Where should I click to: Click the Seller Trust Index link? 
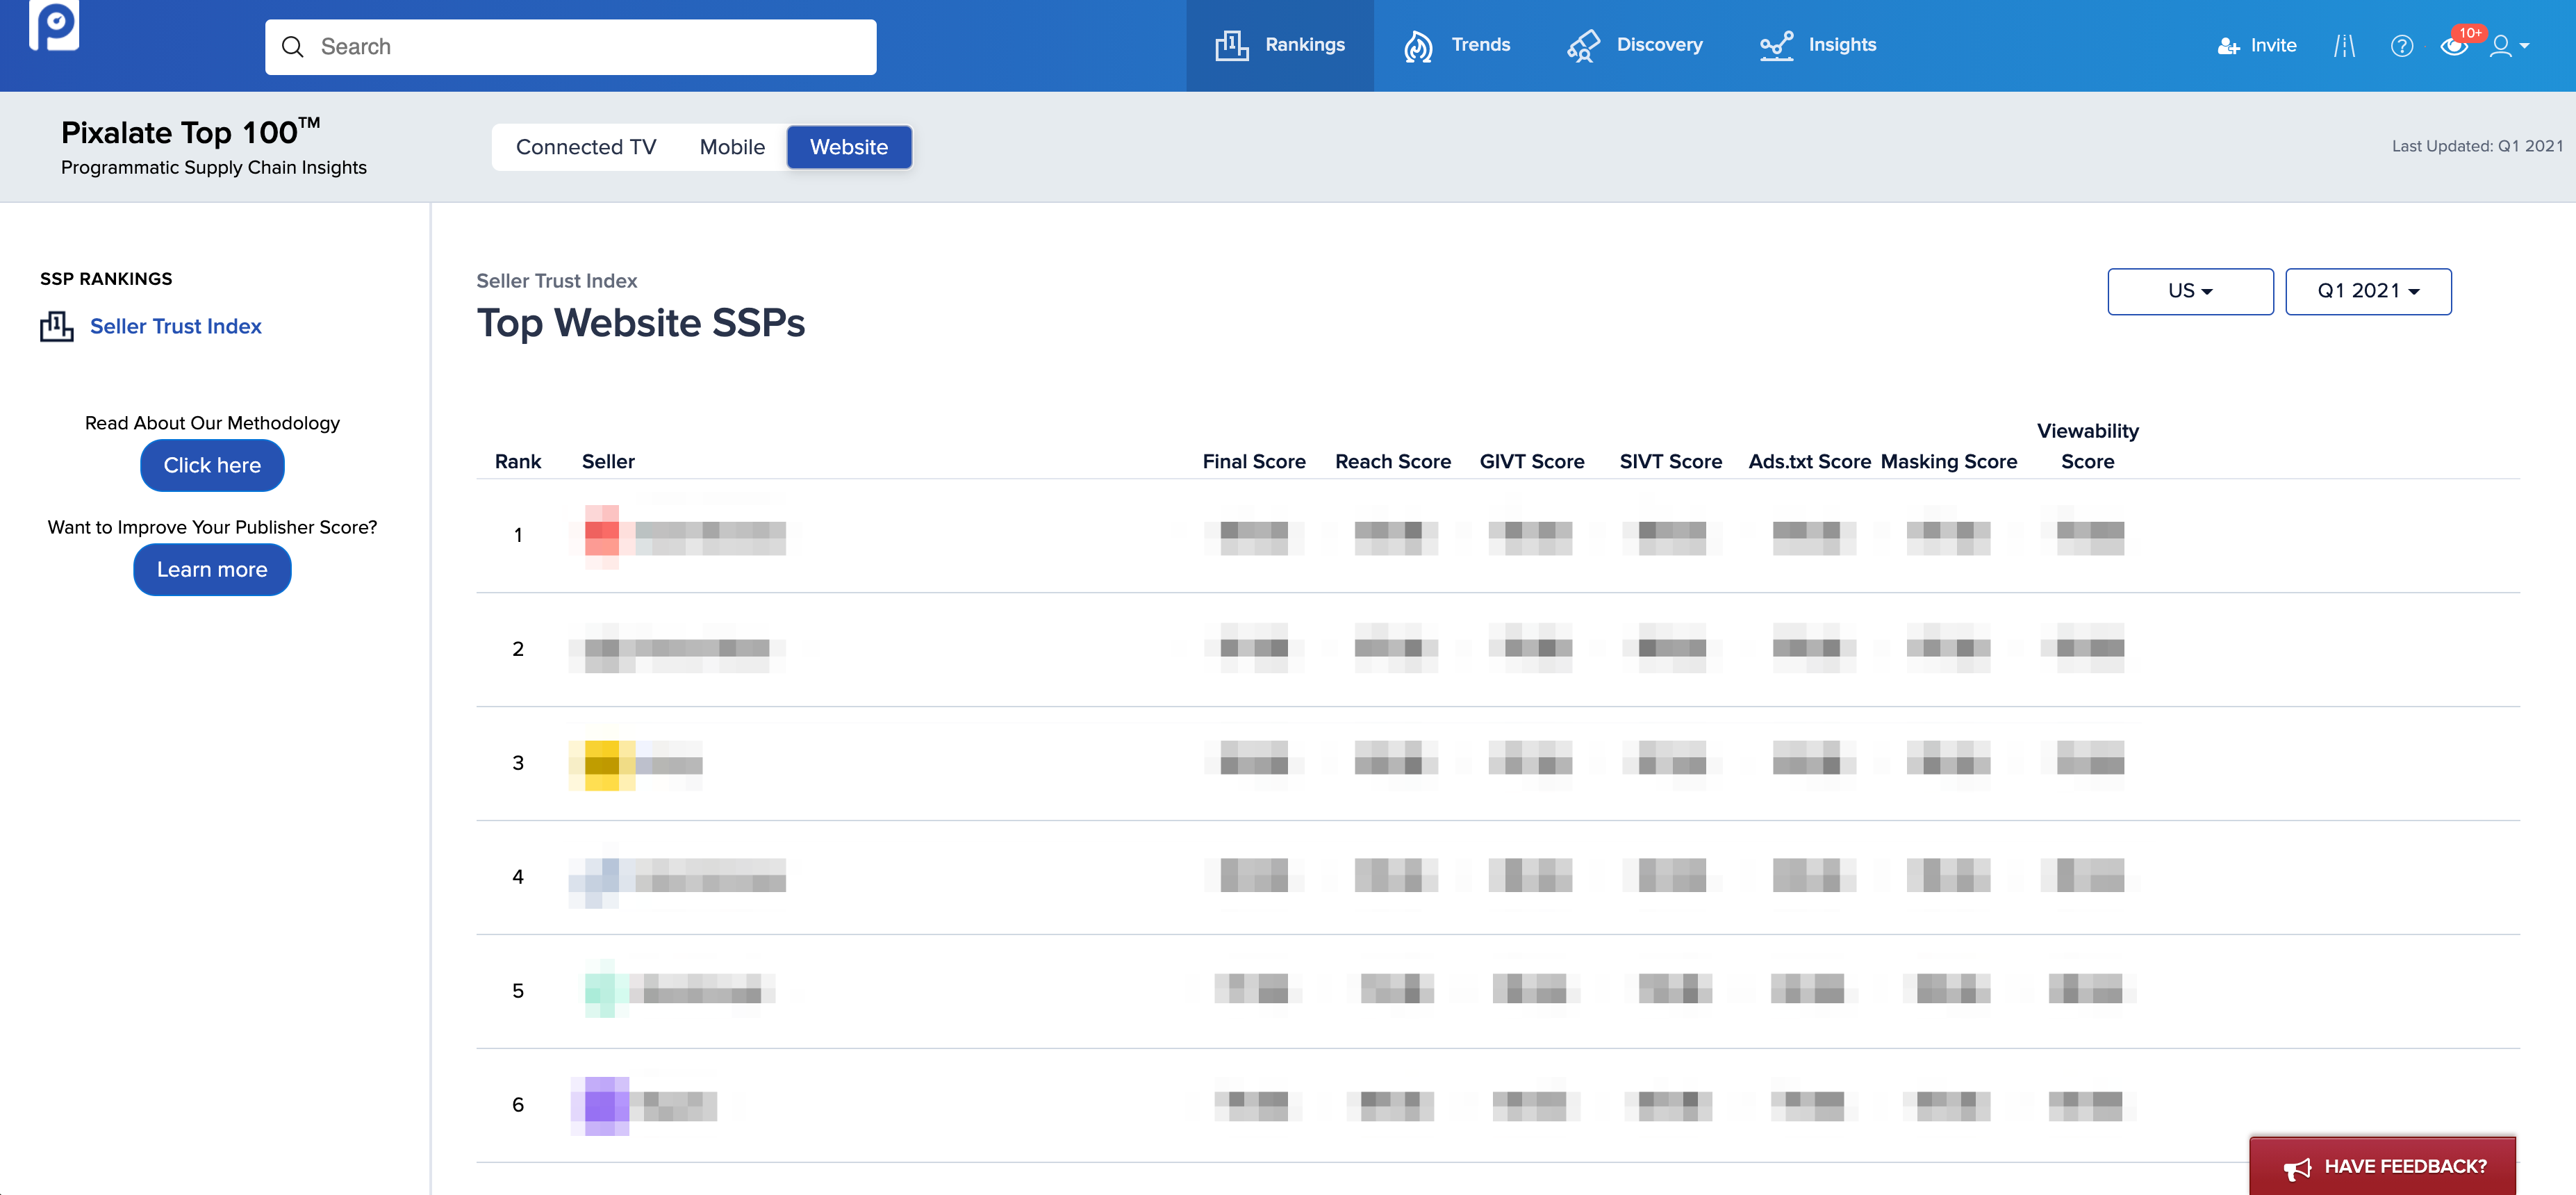coord(176,326)
